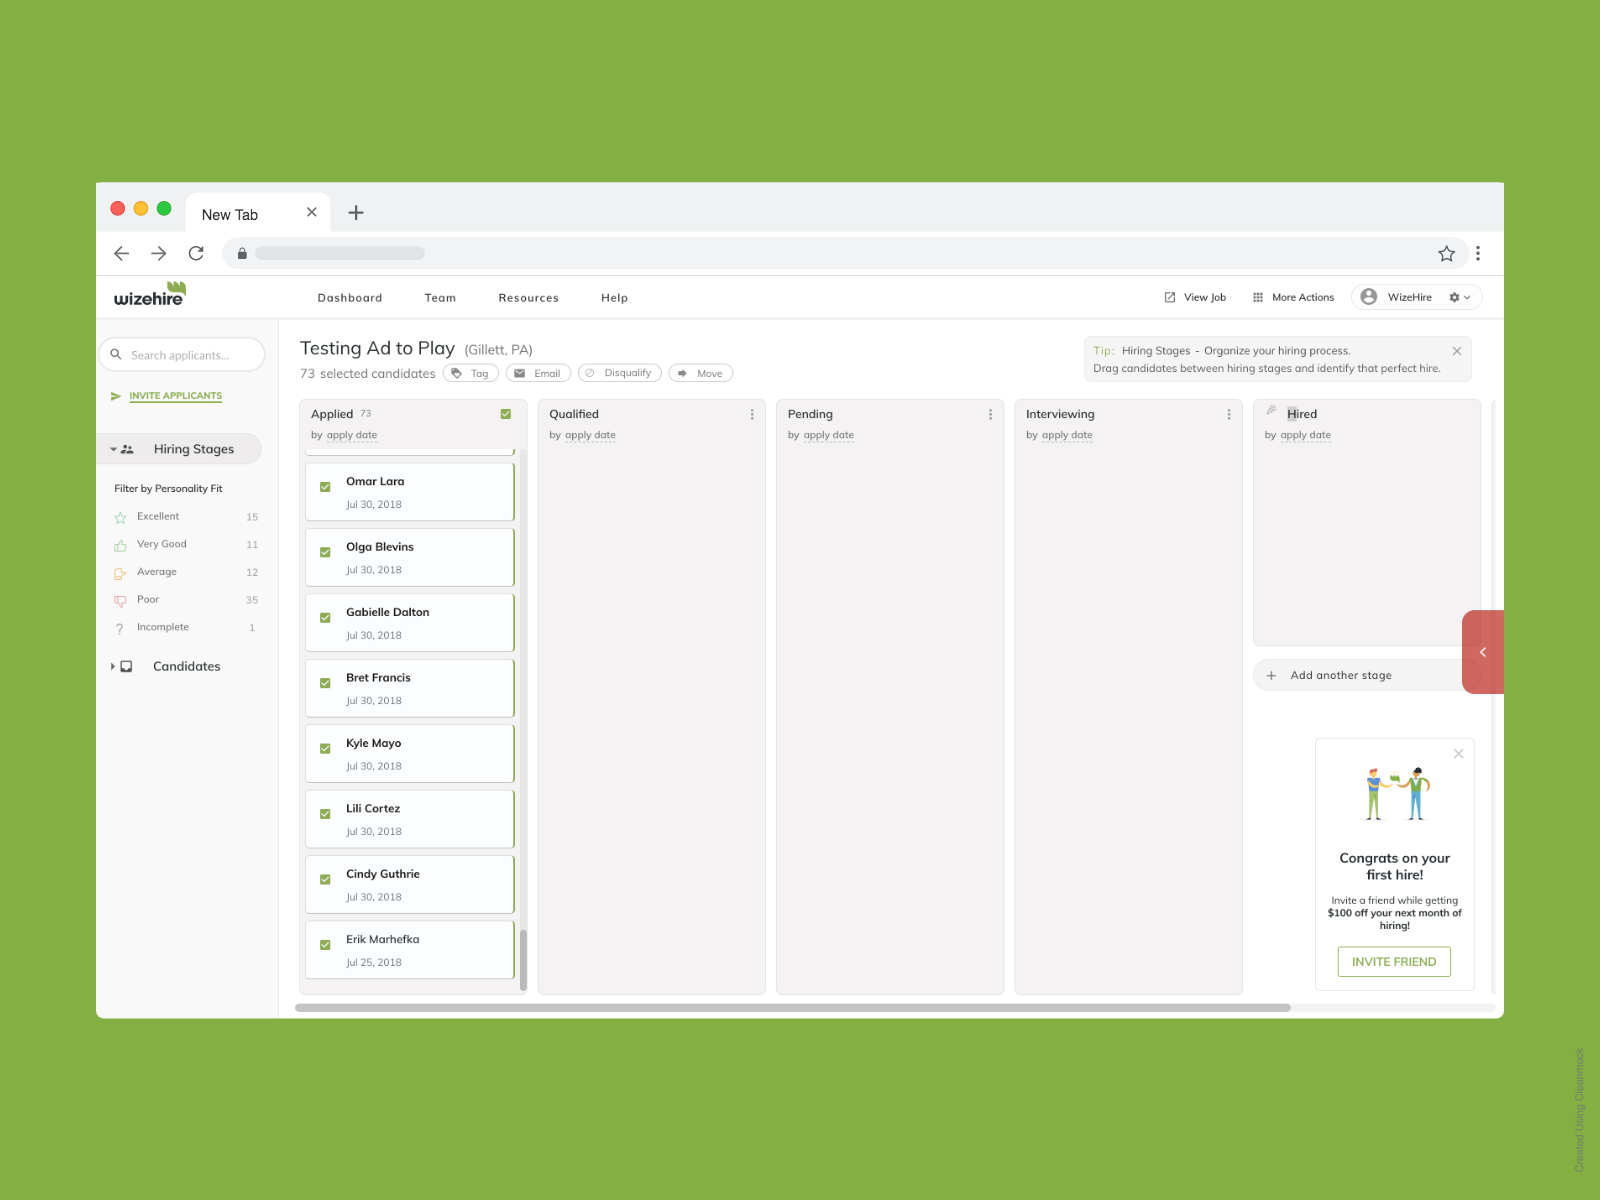Change Applied column sort by apply date

[352, 435]
